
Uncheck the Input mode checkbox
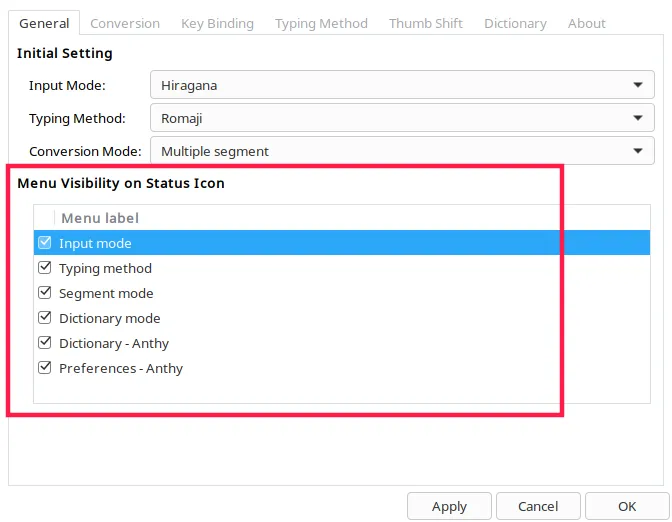click(x=44, y=243)
